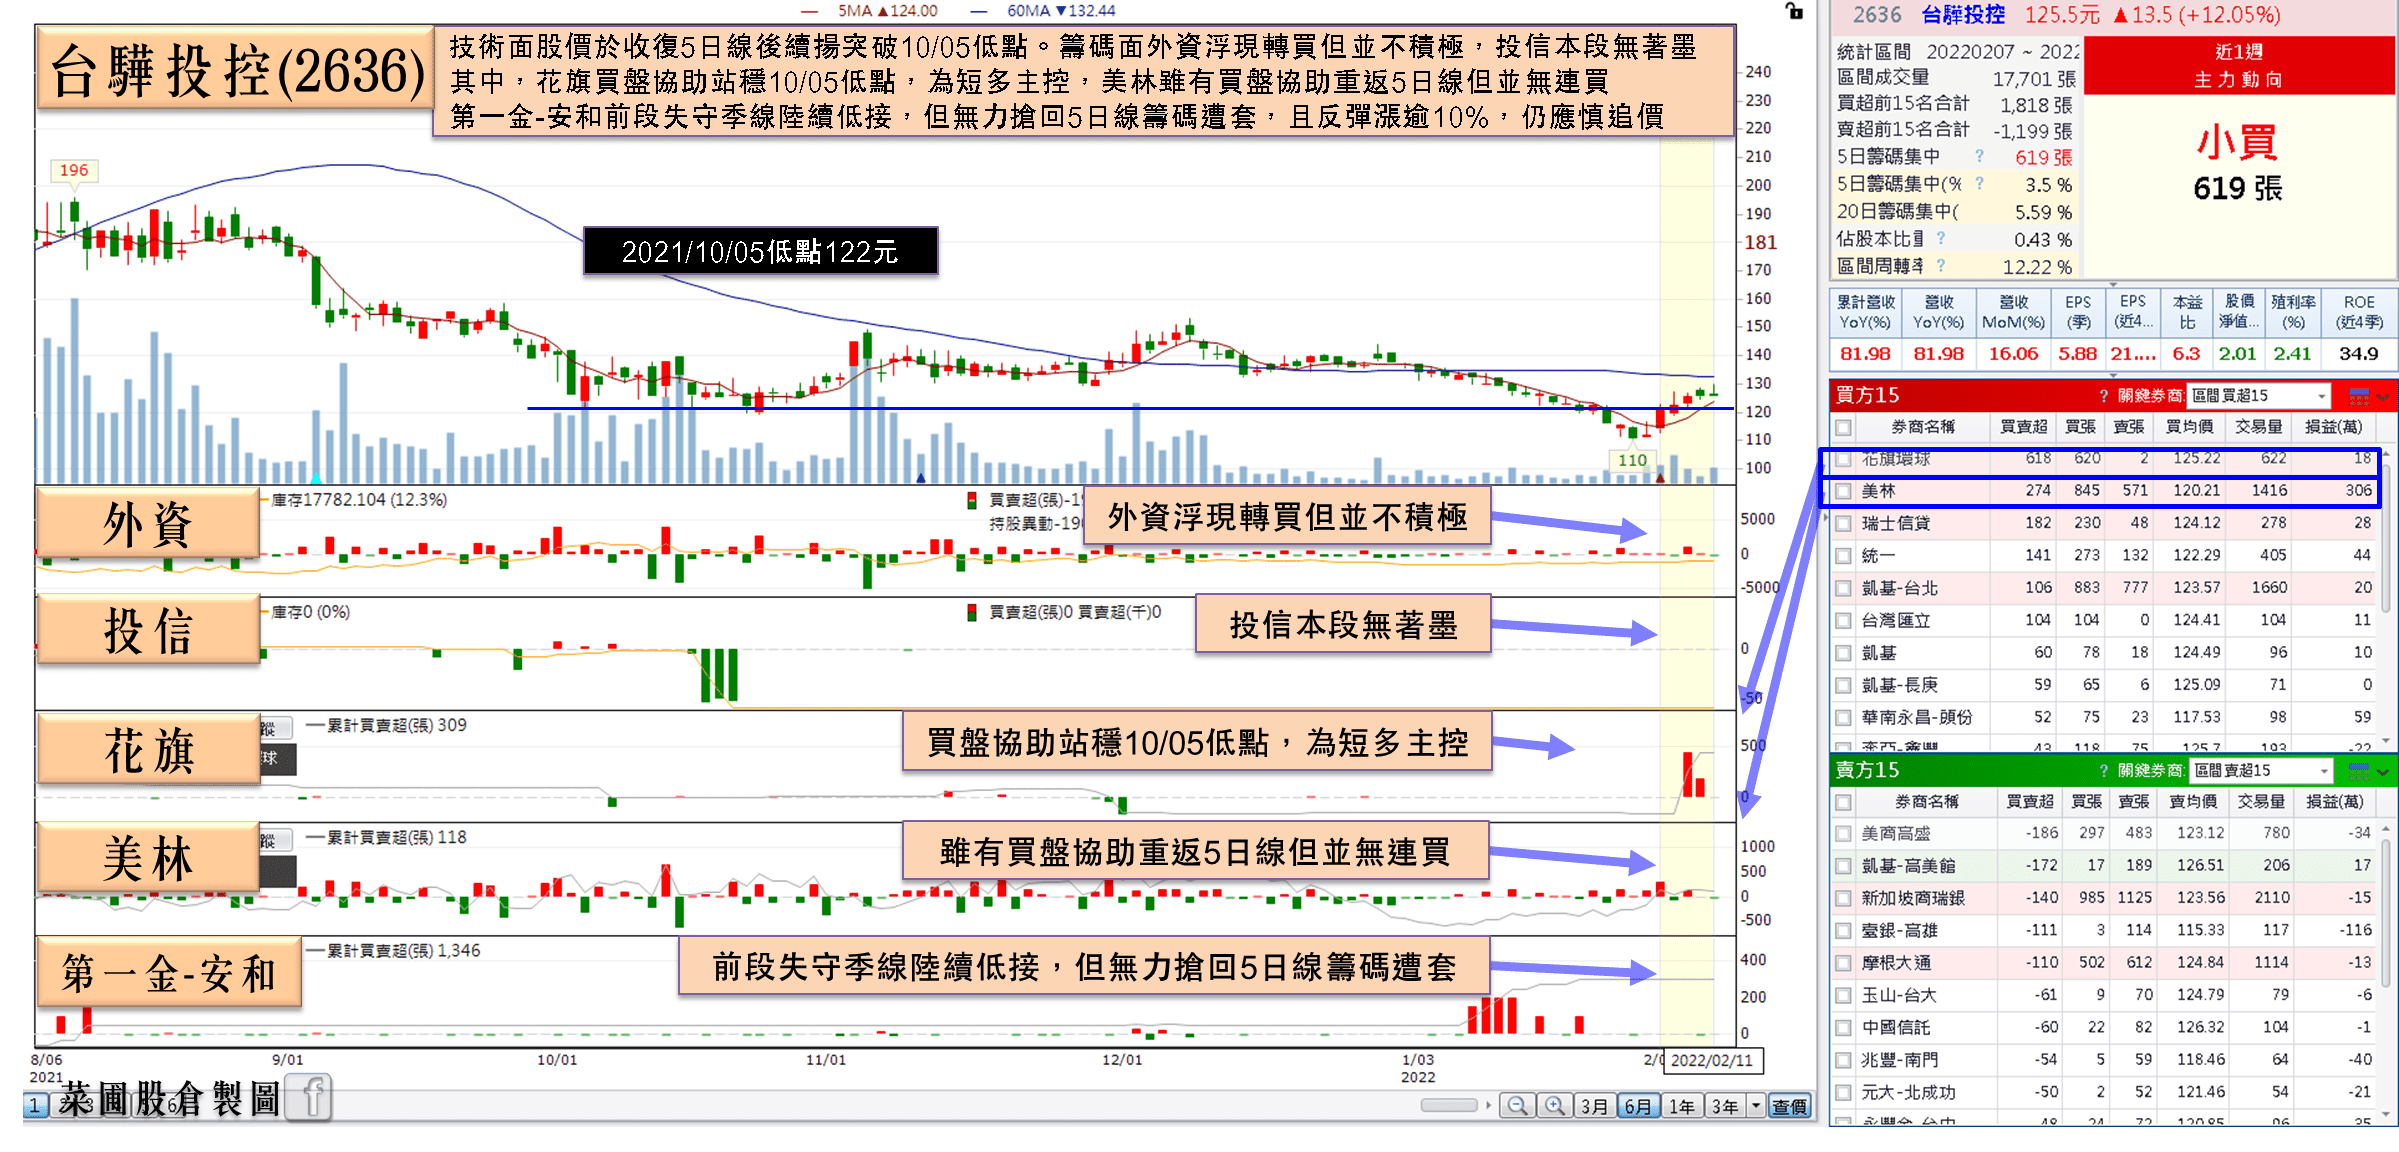Tick the checkbox for 美林 buyer row
This screenshot has width=2399, height=1152.
(1844, 492)
